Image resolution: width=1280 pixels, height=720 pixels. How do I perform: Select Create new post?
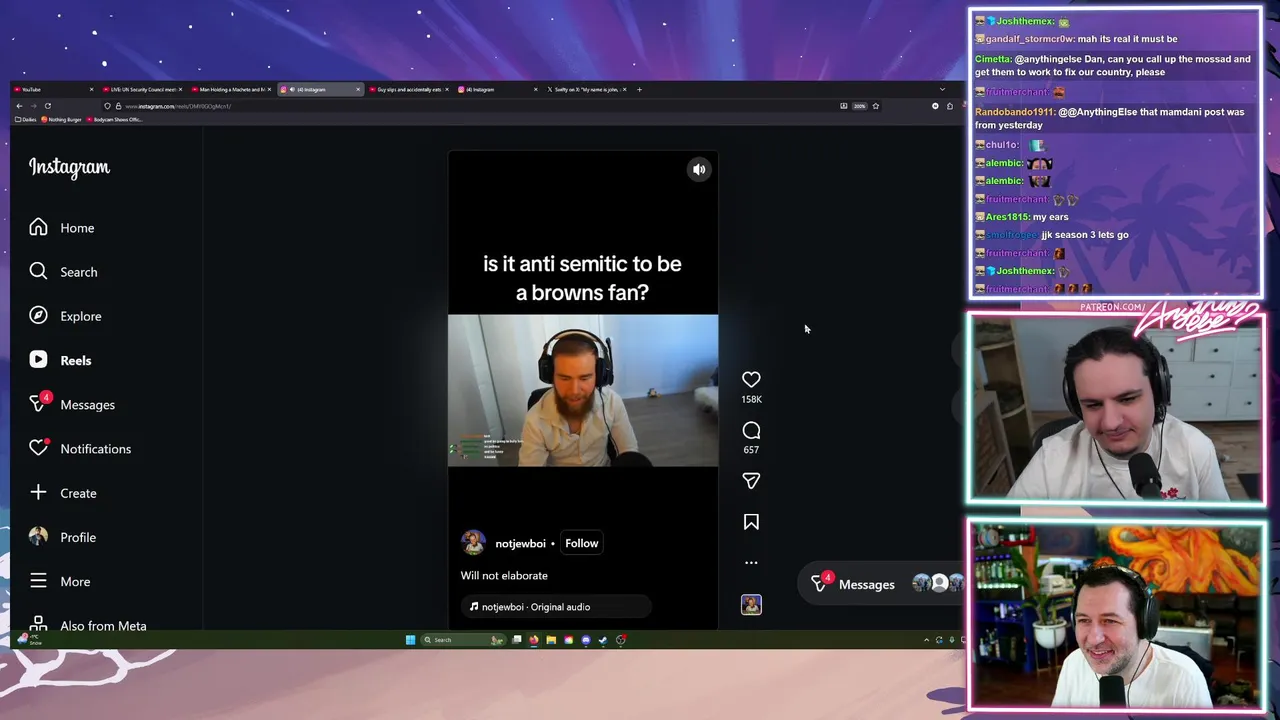[63, 493]
